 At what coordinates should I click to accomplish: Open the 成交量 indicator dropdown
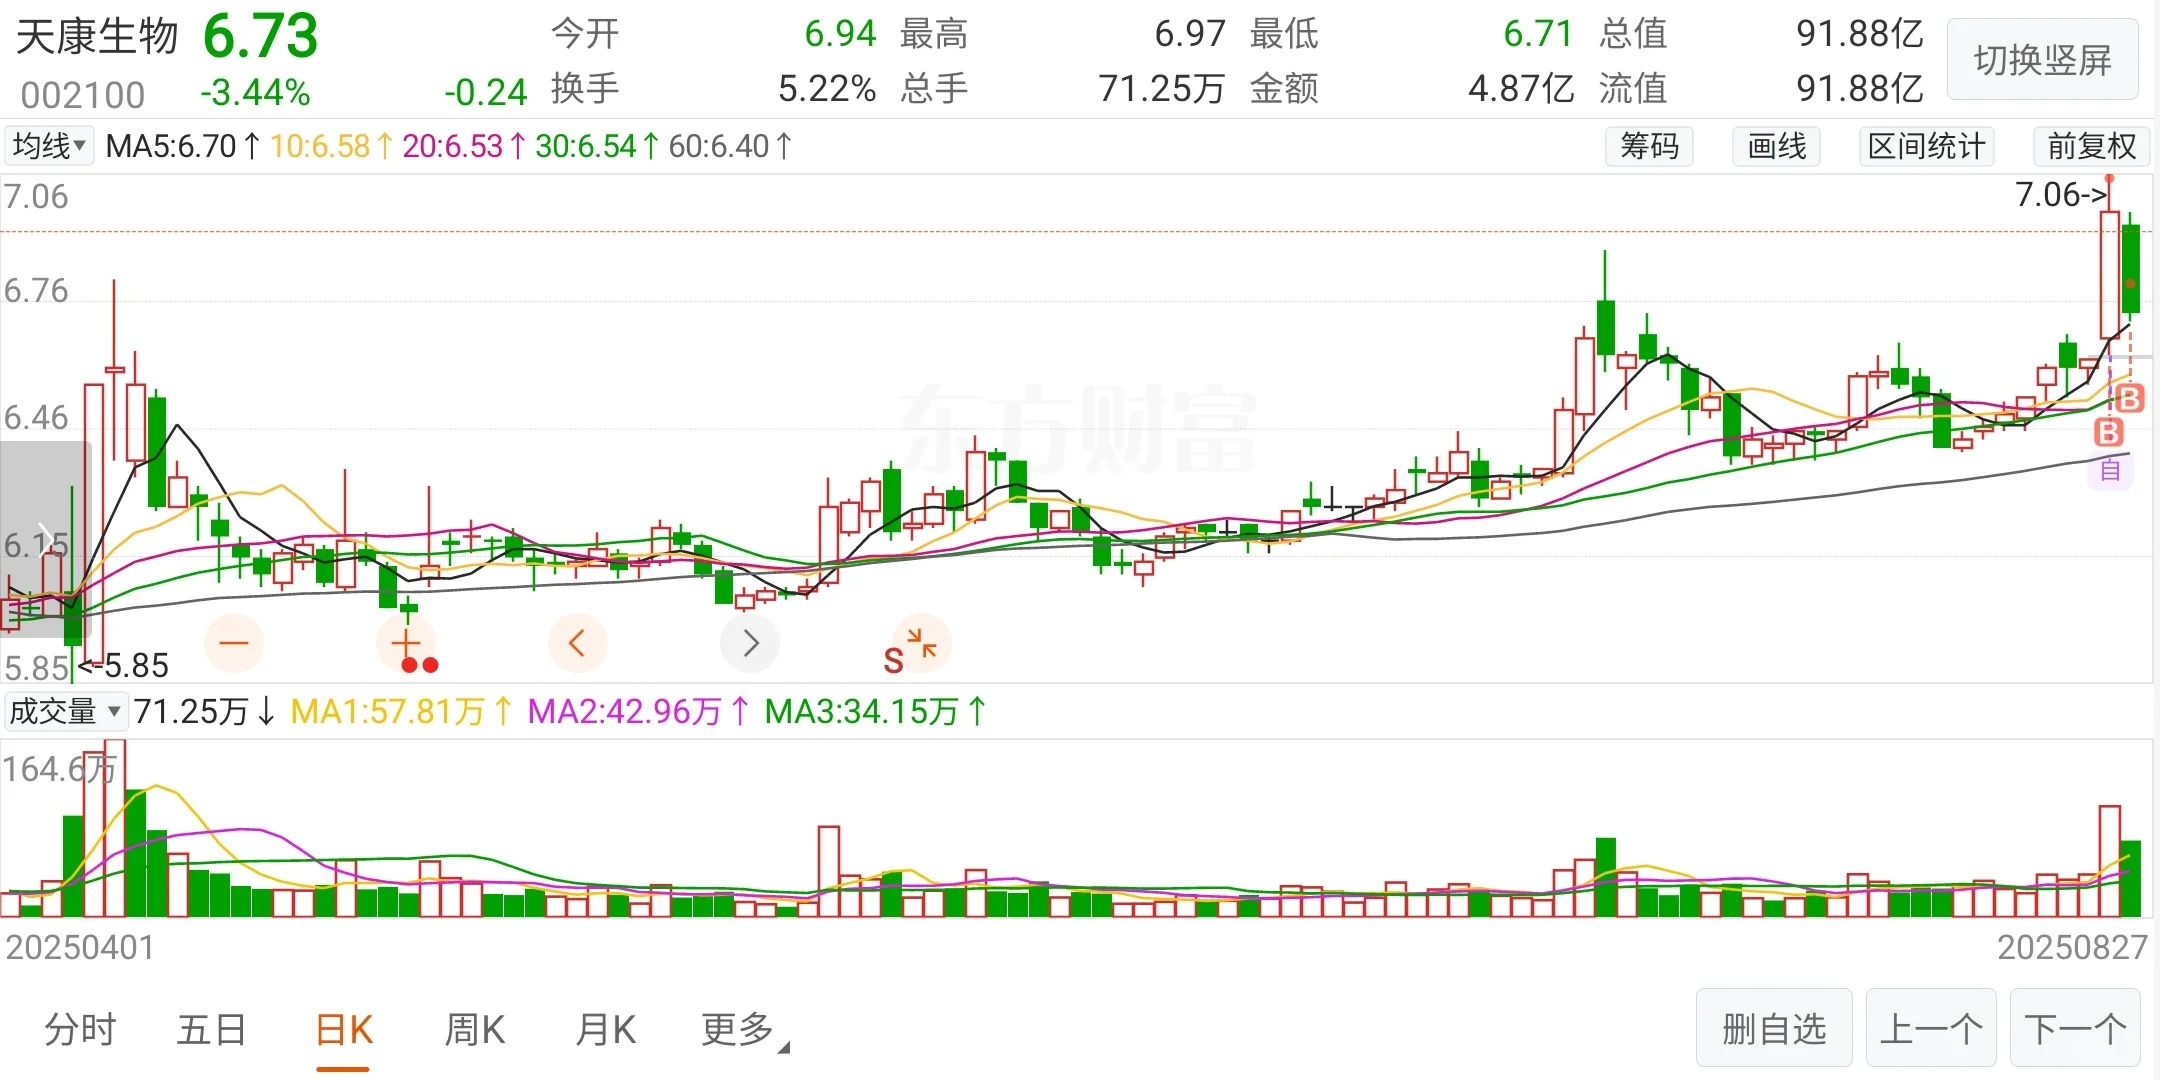click(65, 711)
